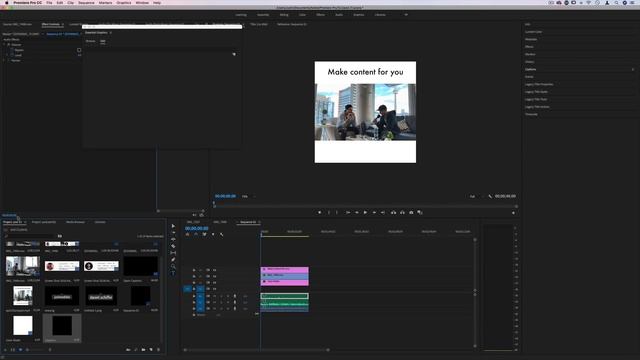The image size is (640, 360).
Task: Click the timeline horizontal zoom scrollbar
Action: [x=256, y=350]
